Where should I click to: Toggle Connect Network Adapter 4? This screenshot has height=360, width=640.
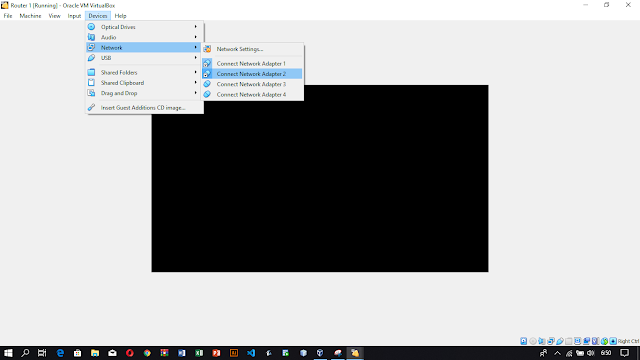click(253, 94)
